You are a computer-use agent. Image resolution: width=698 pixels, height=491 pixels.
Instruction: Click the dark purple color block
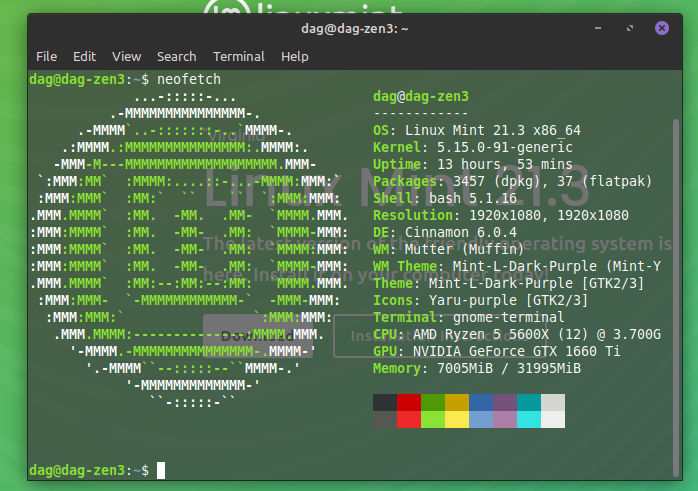(x=506, y=402)
